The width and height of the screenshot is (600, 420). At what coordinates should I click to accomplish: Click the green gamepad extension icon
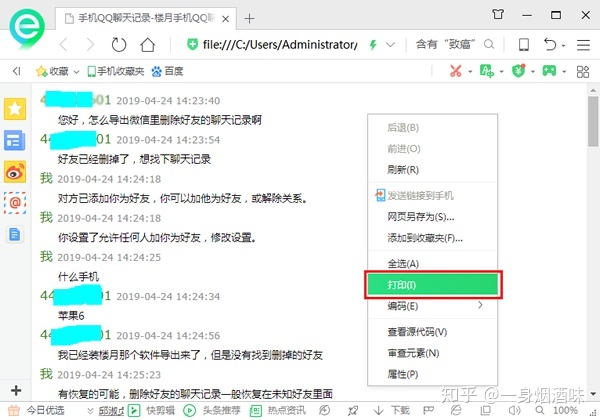pos(549,71)
